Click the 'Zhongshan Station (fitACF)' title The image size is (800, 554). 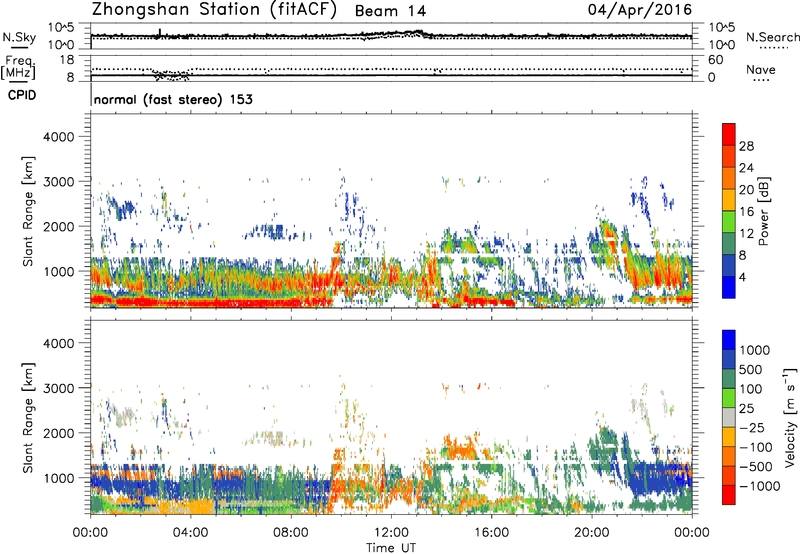214,10
